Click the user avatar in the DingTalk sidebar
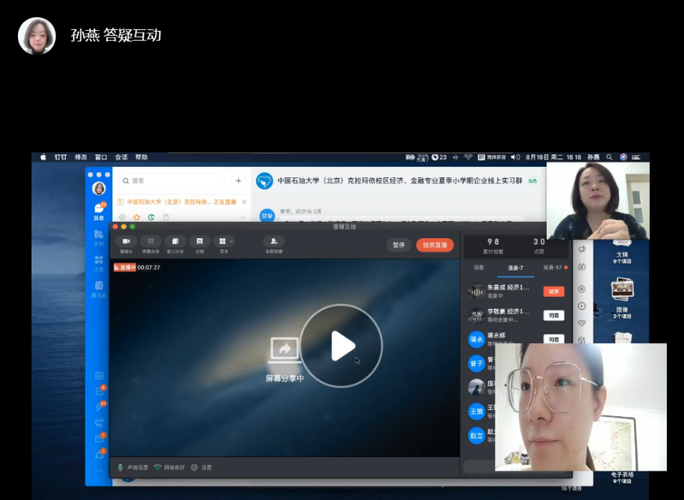 (99, 188)
